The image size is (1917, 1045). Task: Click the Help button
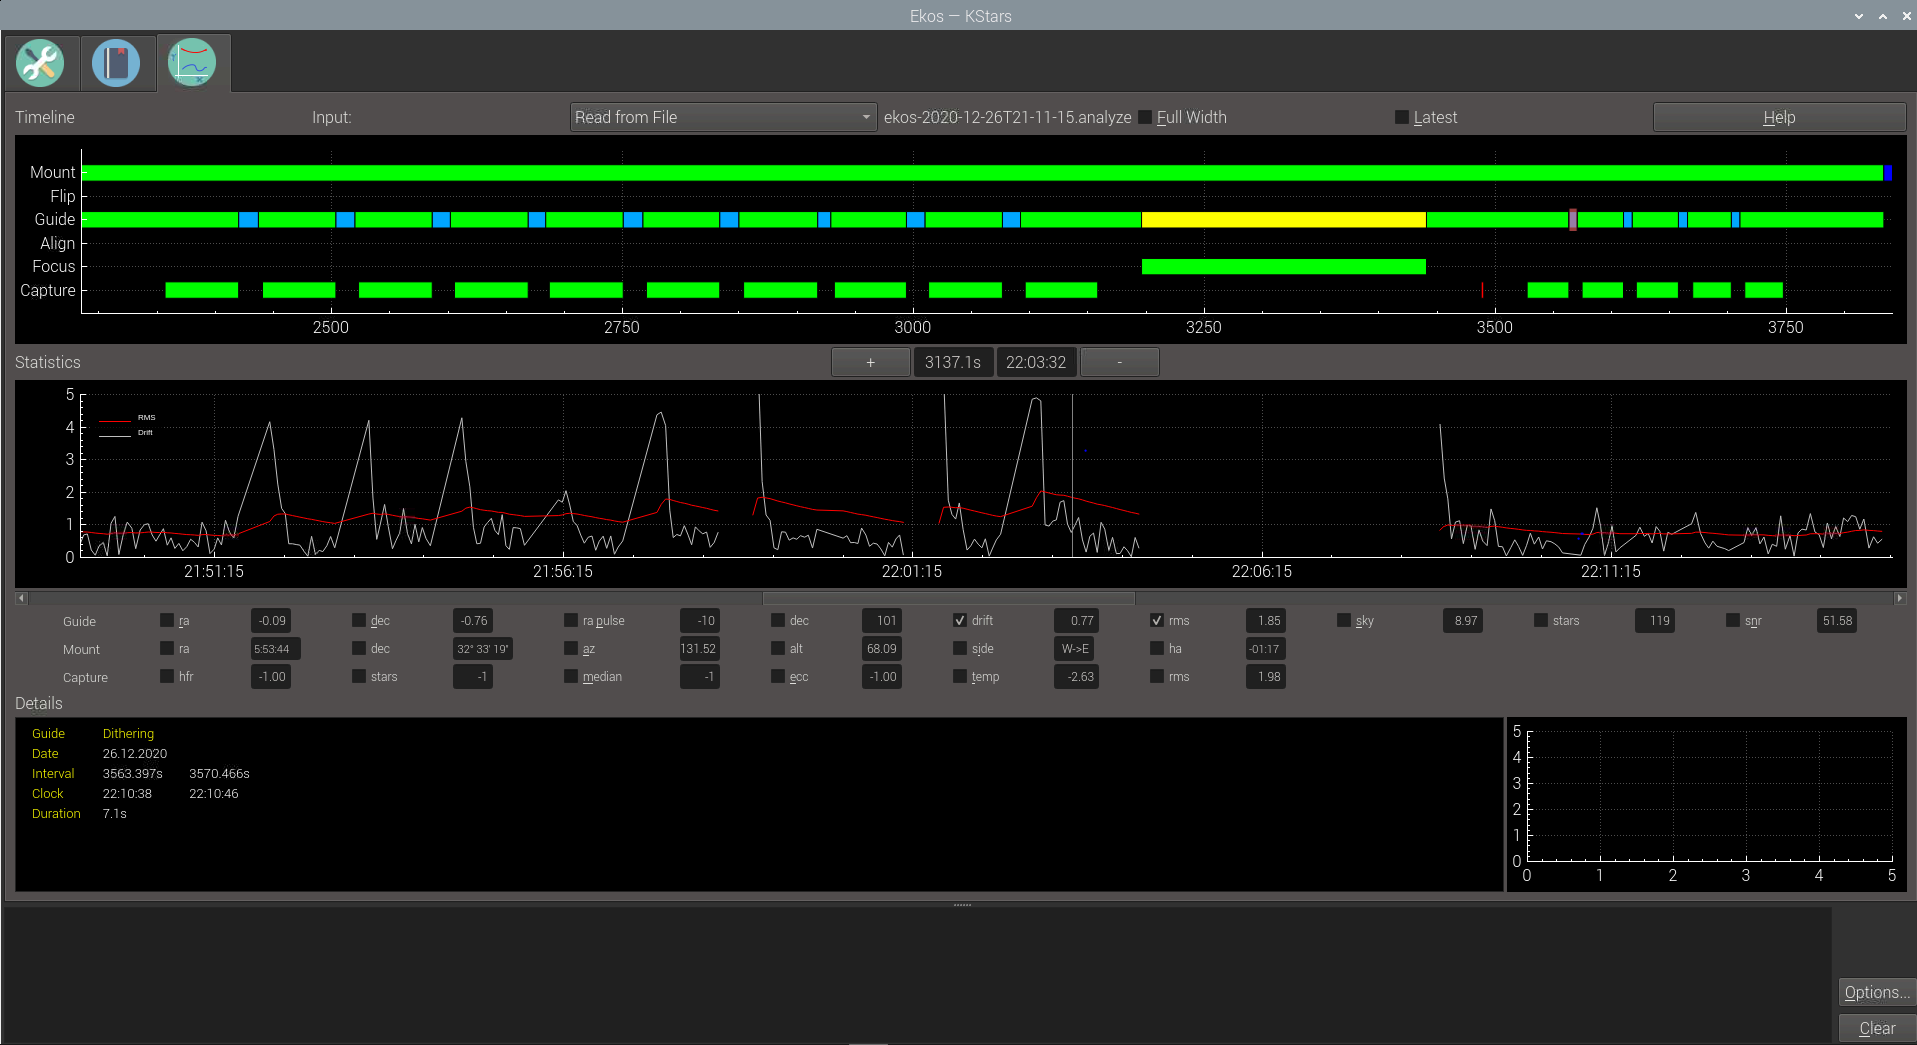coord(1779,117)
